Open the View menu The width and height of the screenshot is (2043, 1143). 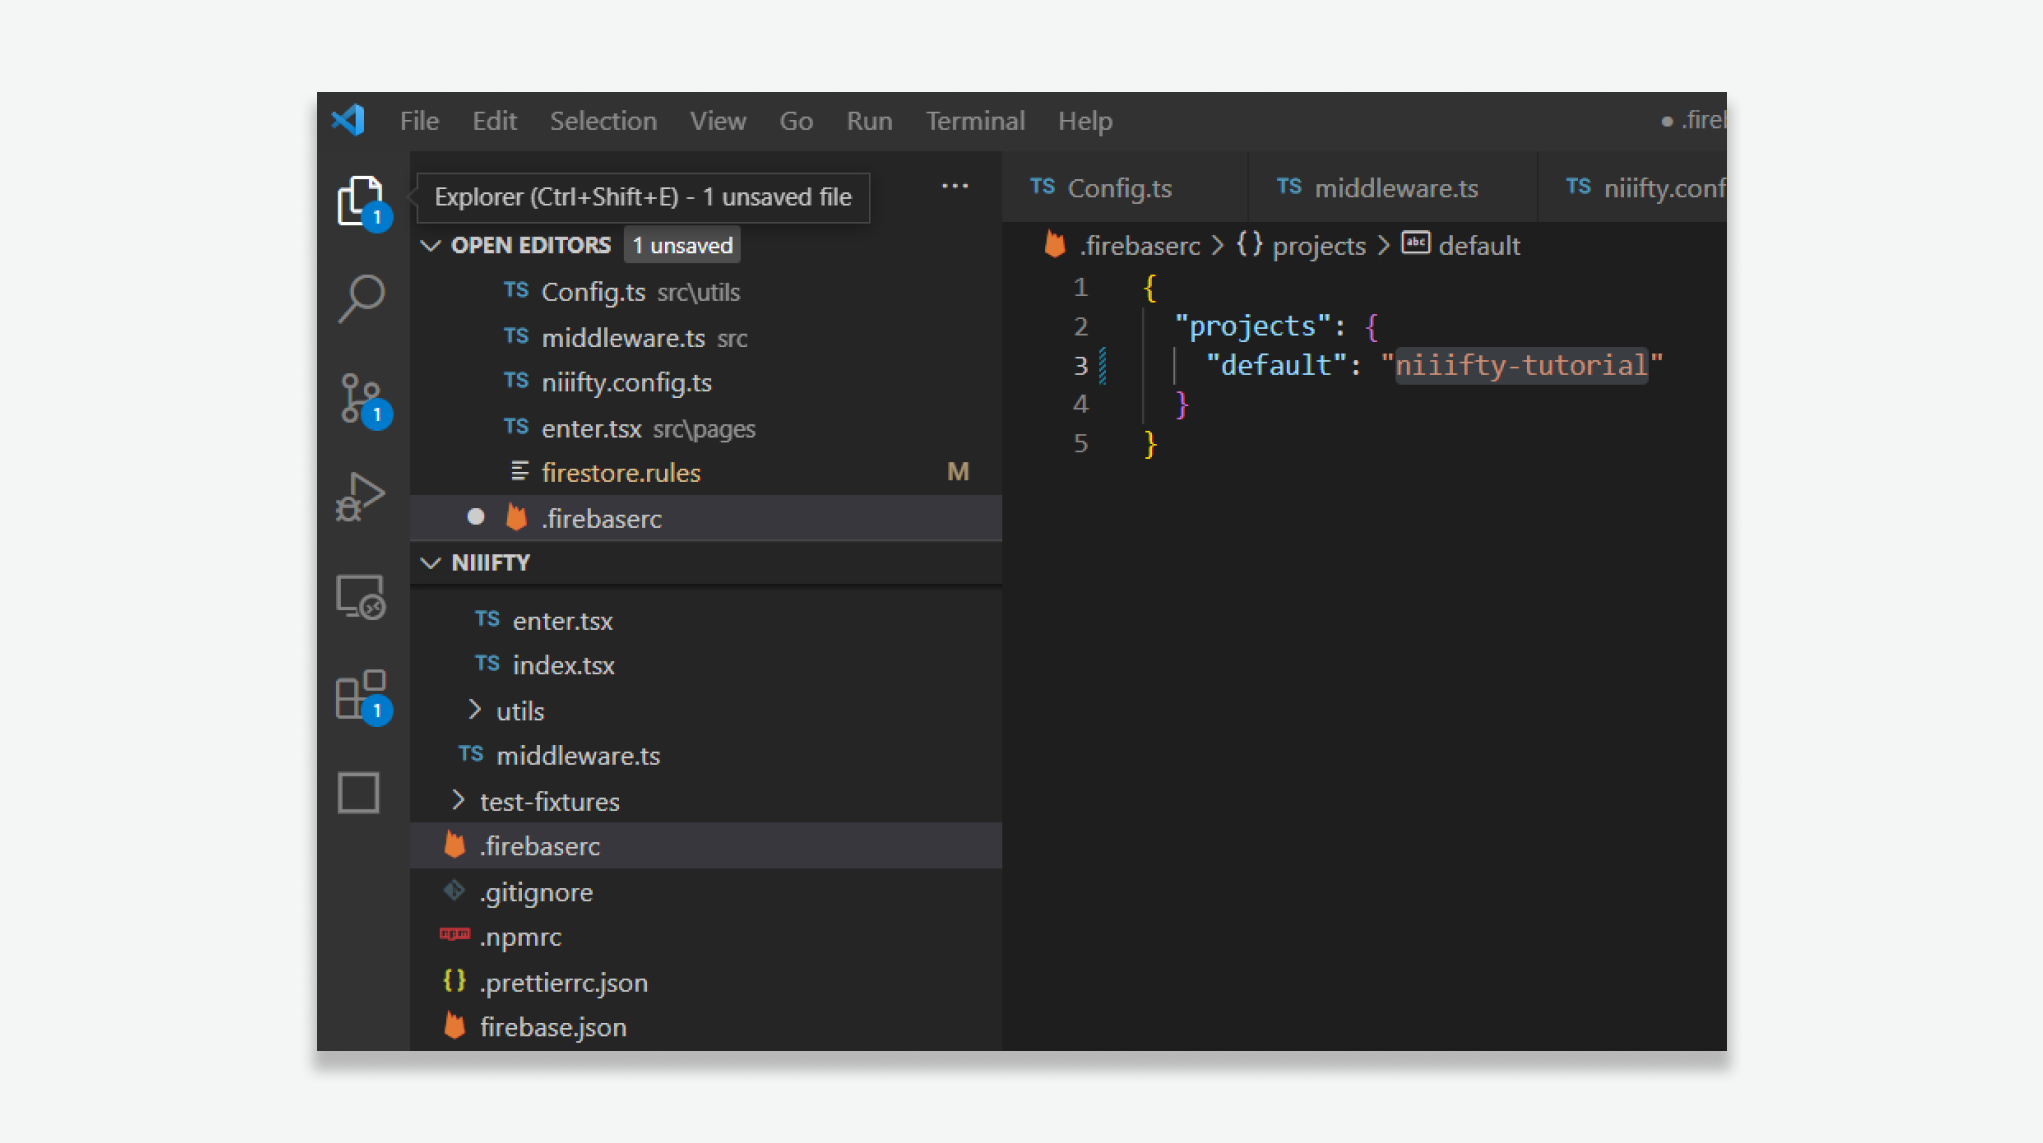coord(717,121)
